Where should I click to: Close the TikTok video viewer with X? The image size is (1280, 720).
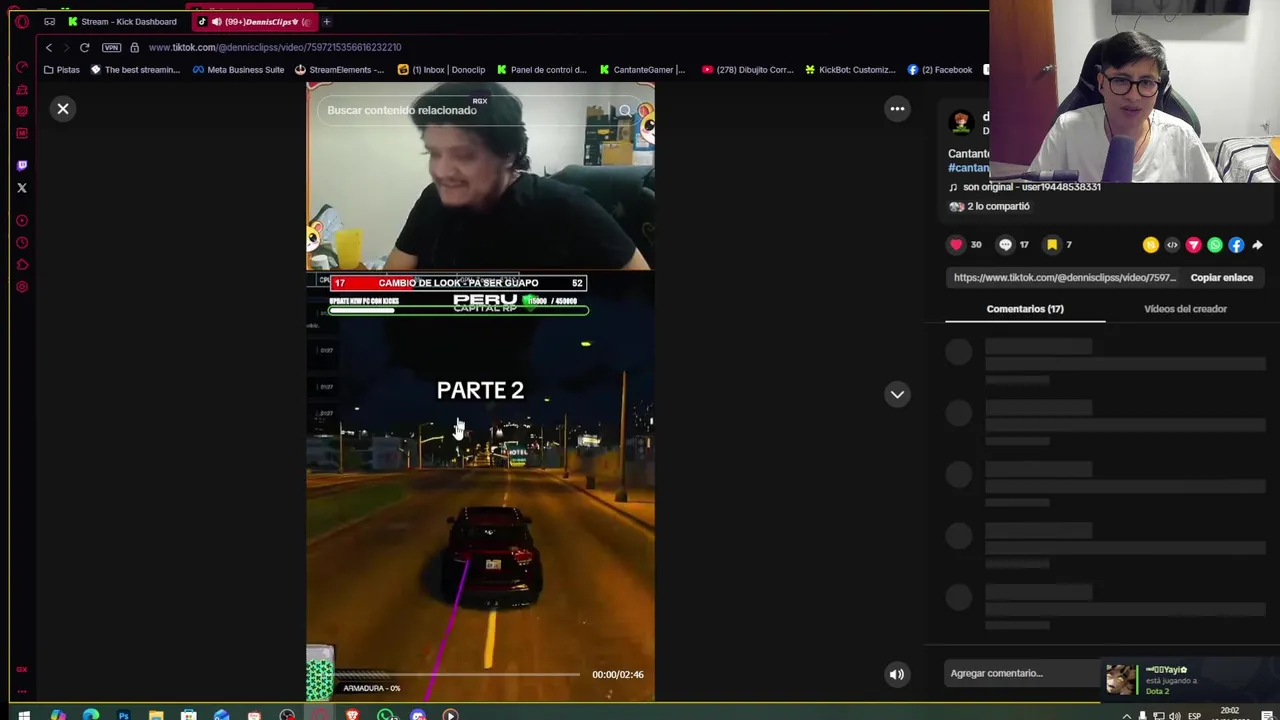pos(63,109)
